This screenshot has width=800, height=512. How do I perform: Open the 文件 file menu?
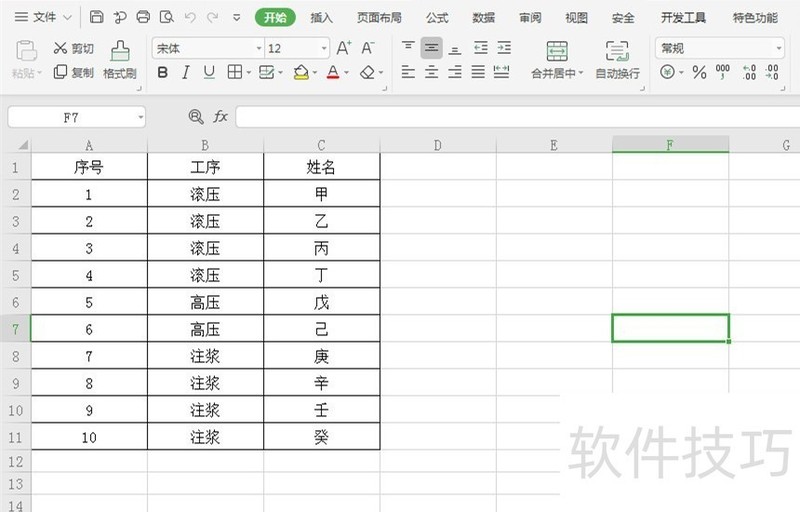(x=43, y=17)
